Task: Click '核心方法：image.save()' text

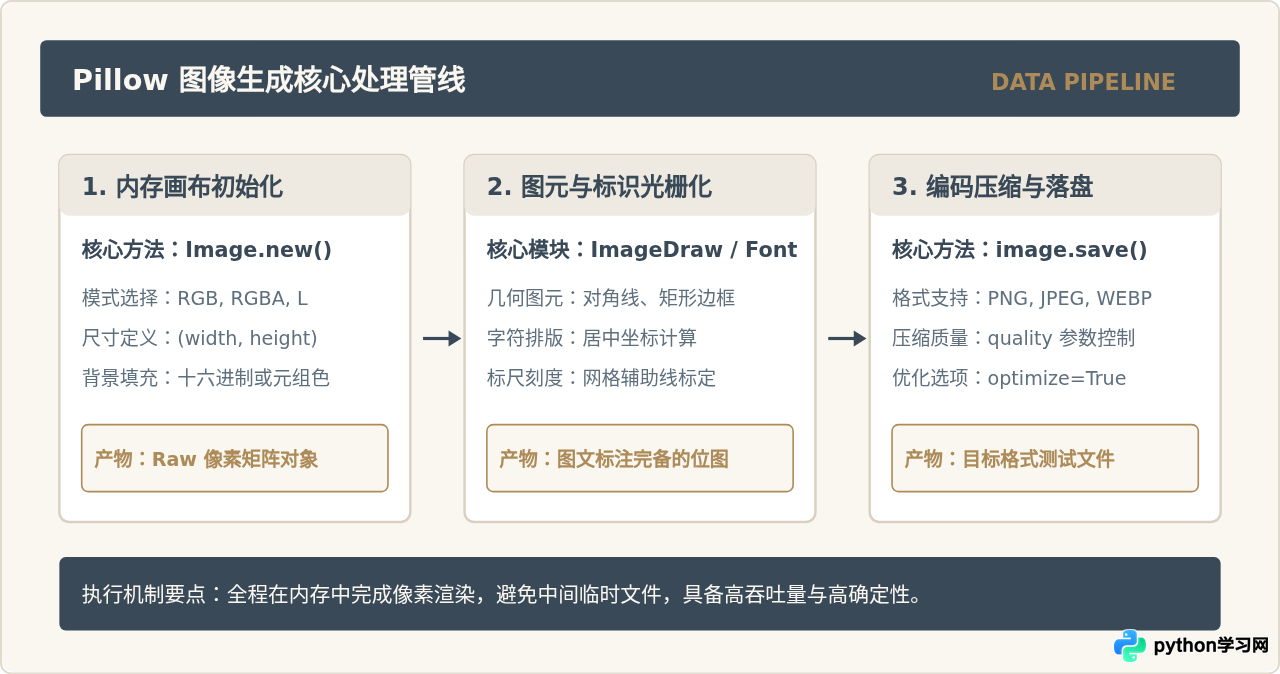Action: pos(1020,249)
